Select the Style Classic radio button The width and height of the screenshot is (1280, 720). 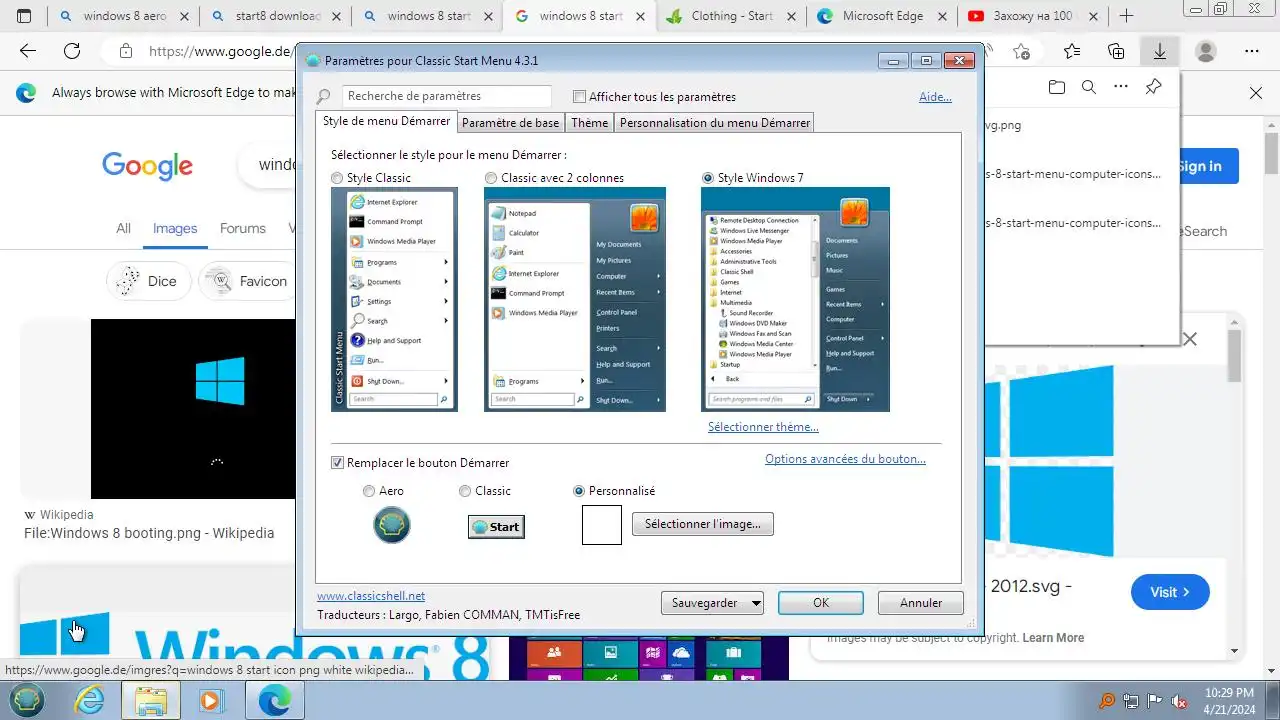pyautogui.click(x=337, y=178)
